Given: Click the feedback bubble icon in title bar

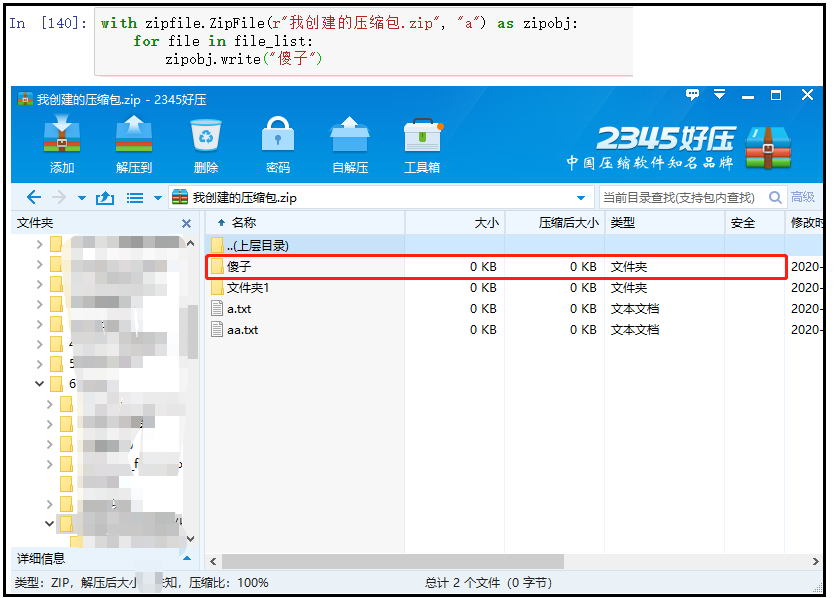Looking at the screenshot, I should coord(692,94).
